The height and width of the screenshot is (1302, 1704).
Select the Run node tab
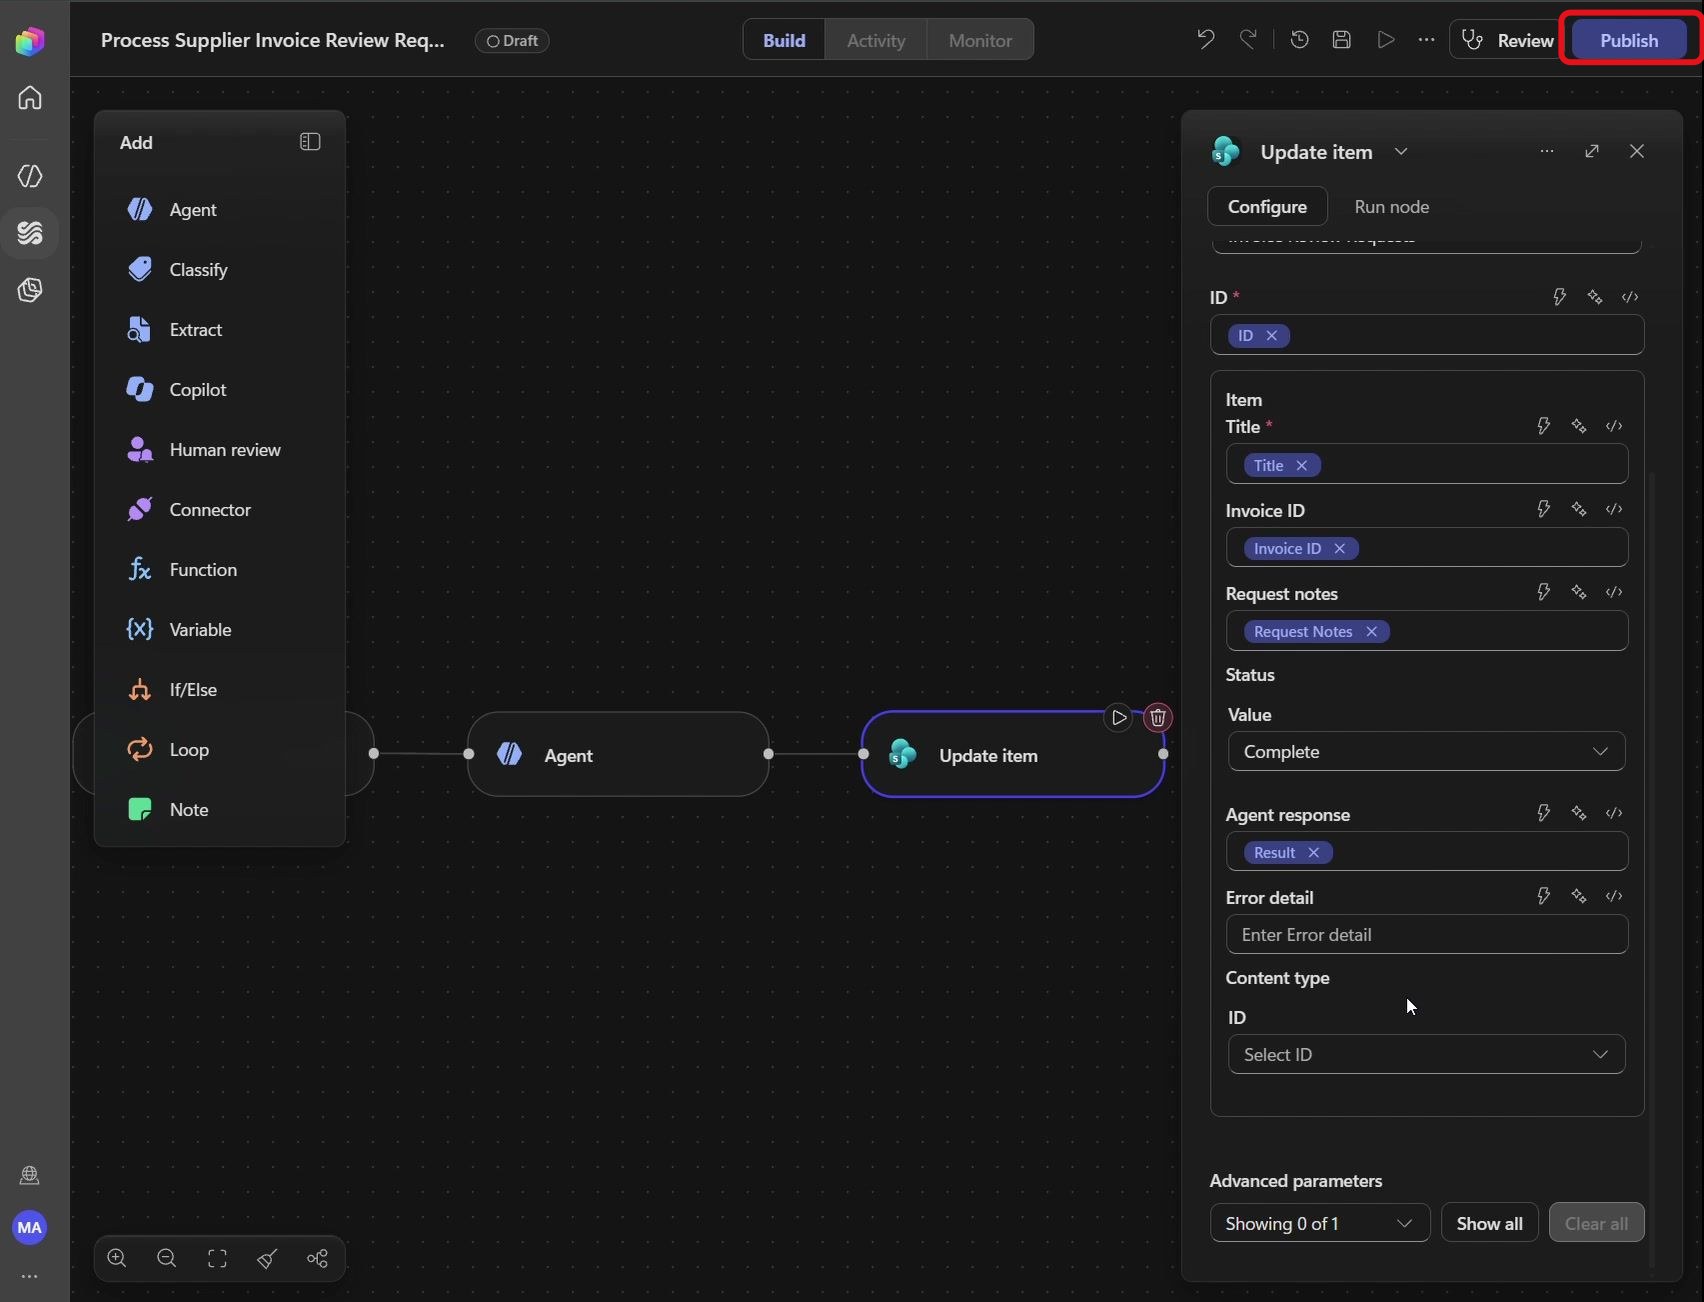[x=1391, y=206]
